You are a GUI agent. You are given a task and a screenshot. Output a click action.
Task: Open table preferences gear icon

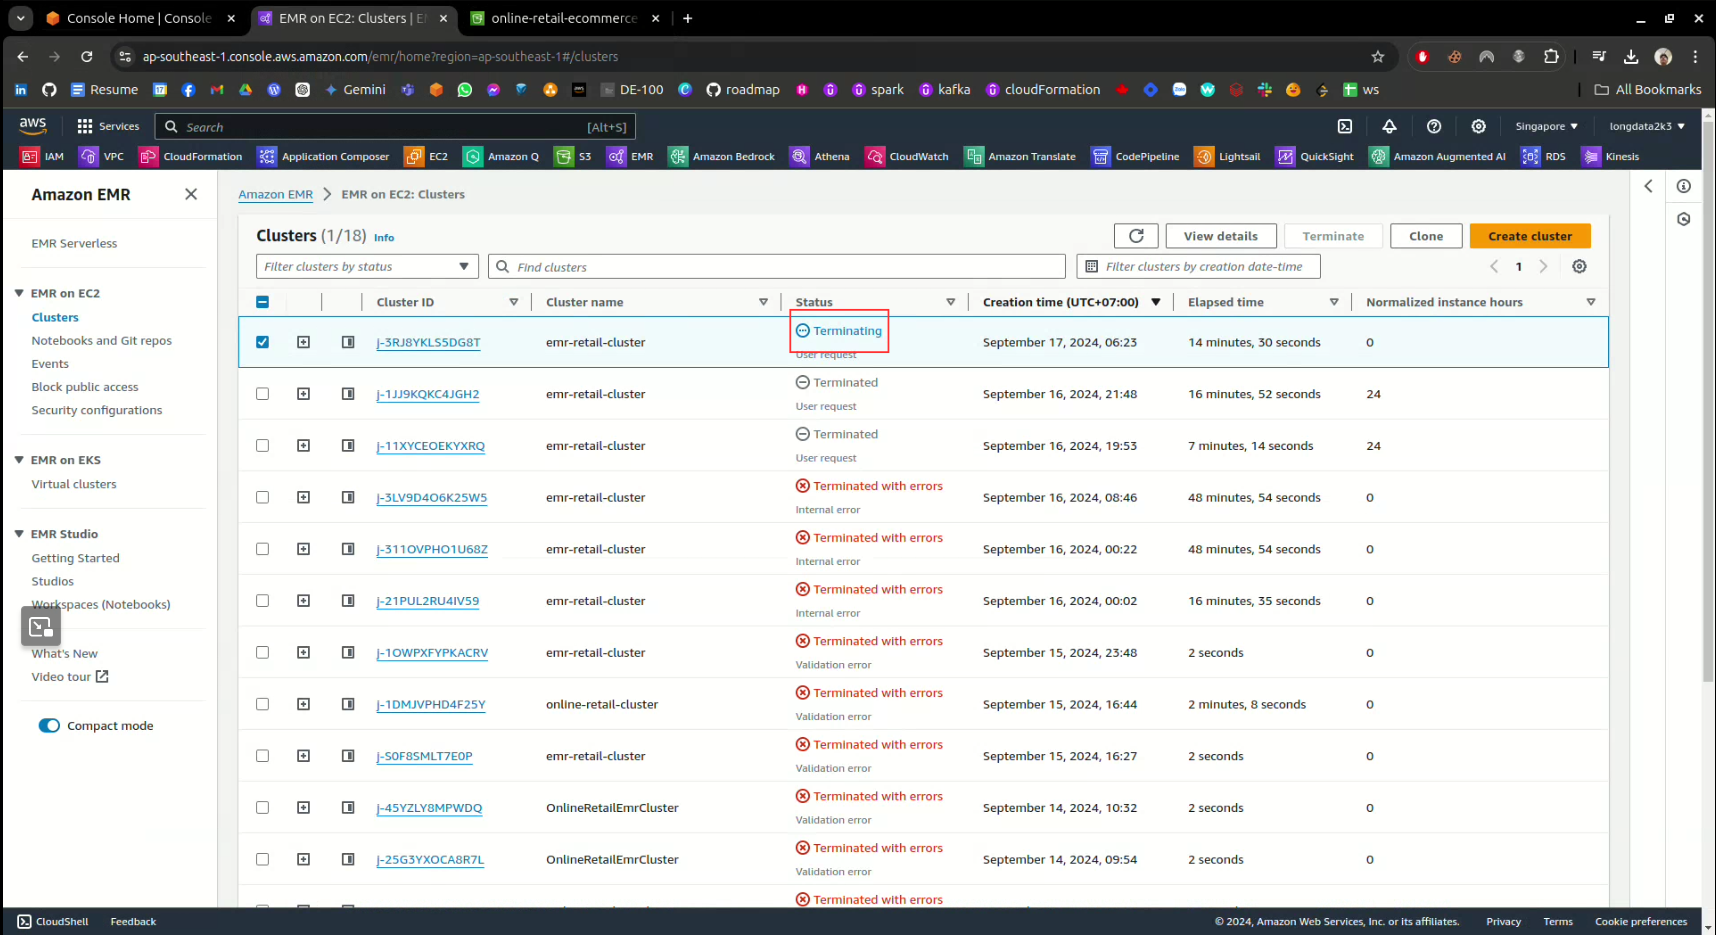coord(1579,267)
